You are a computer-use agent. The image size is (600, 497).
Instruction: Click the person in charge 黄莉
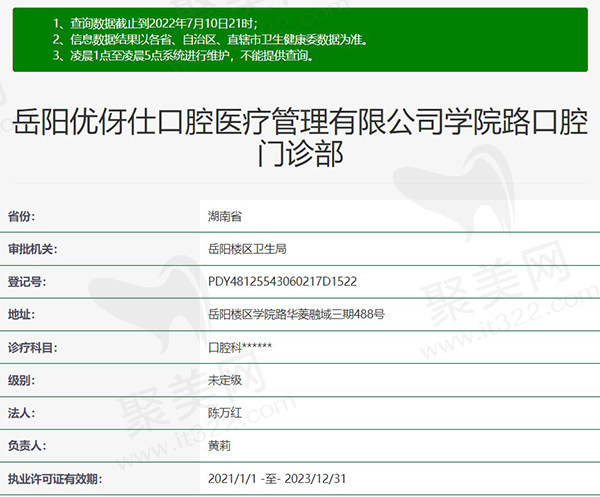click(x=219, y=446)
